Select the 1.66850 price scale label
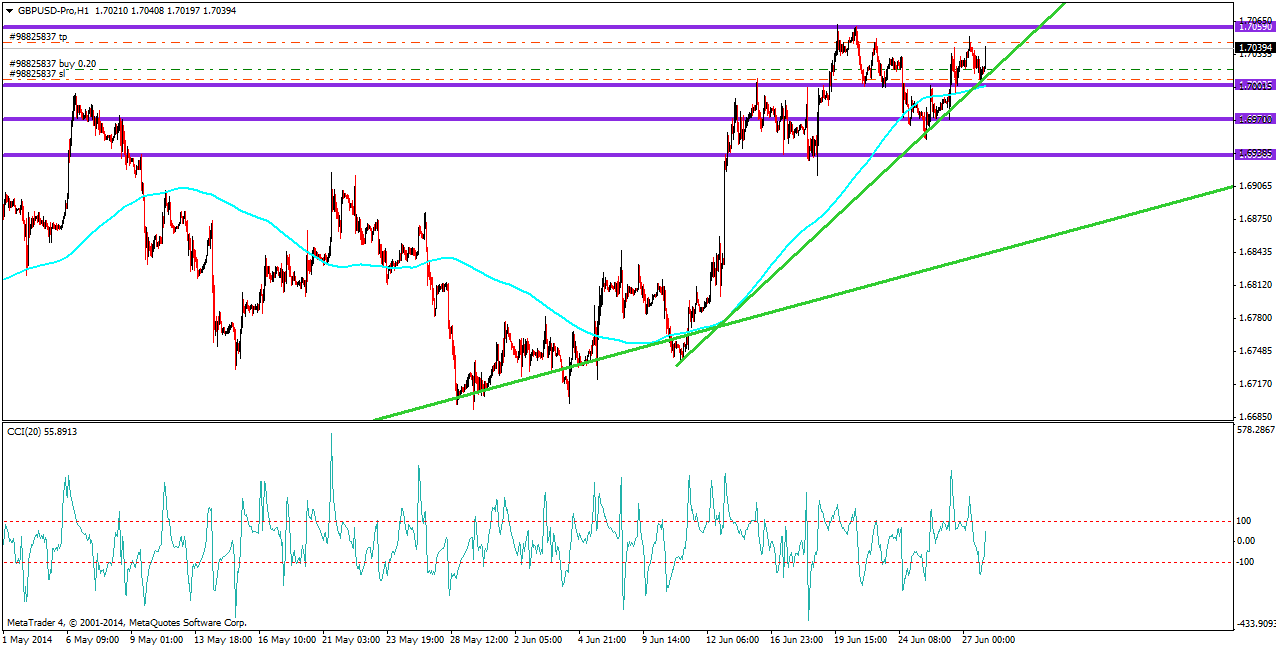The image size is (1276, 648). [1254, 416]
